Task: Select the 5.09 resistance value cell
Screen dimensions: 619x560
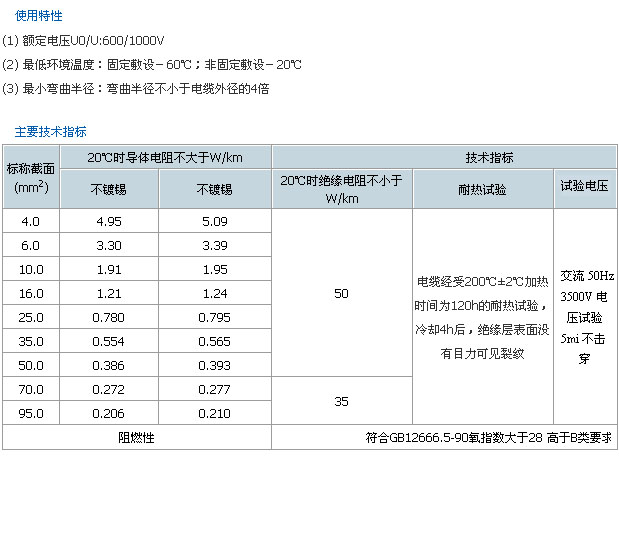Action: pyautogui.click(x=214, y=221)
